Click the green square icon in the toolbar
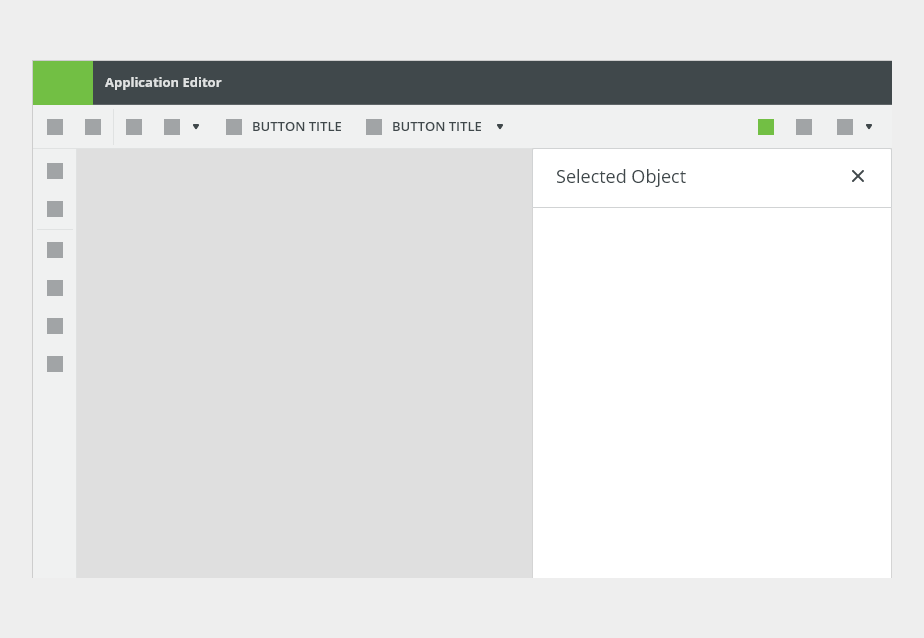This screenshot has height=638, width=924. 765,127
